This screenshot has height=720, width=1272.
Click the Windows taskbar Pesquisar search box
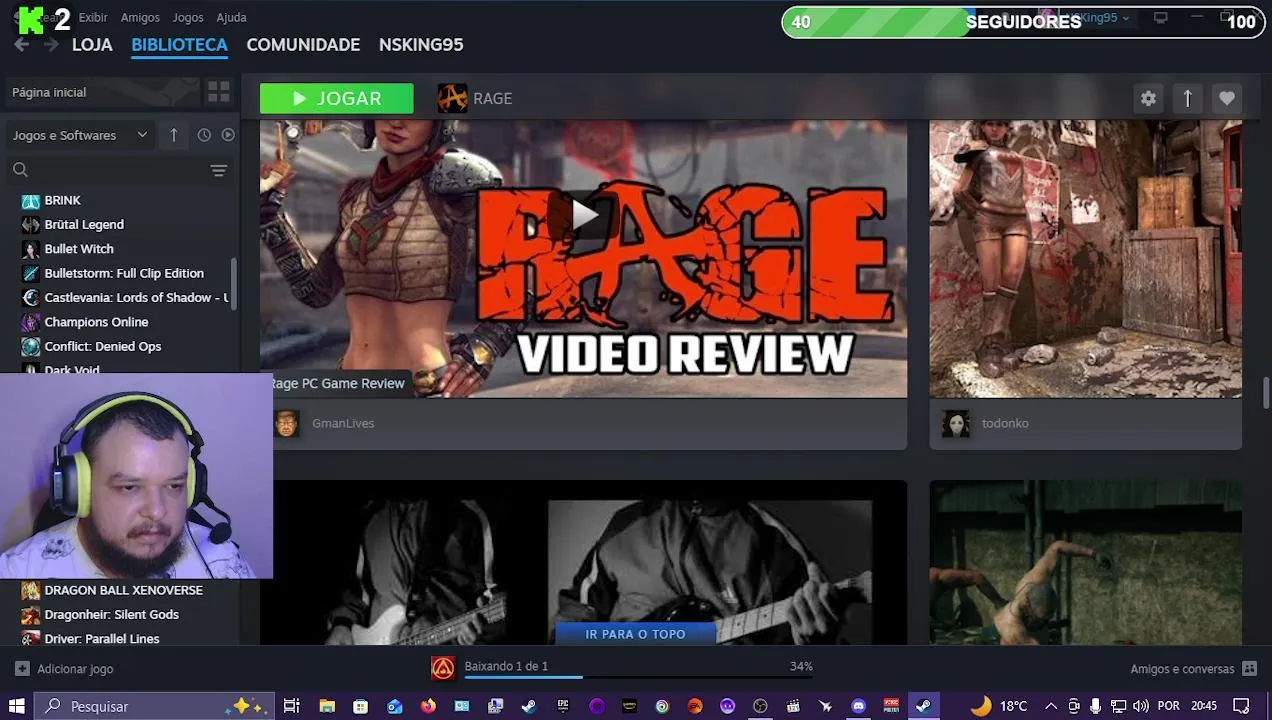point(155,706)
